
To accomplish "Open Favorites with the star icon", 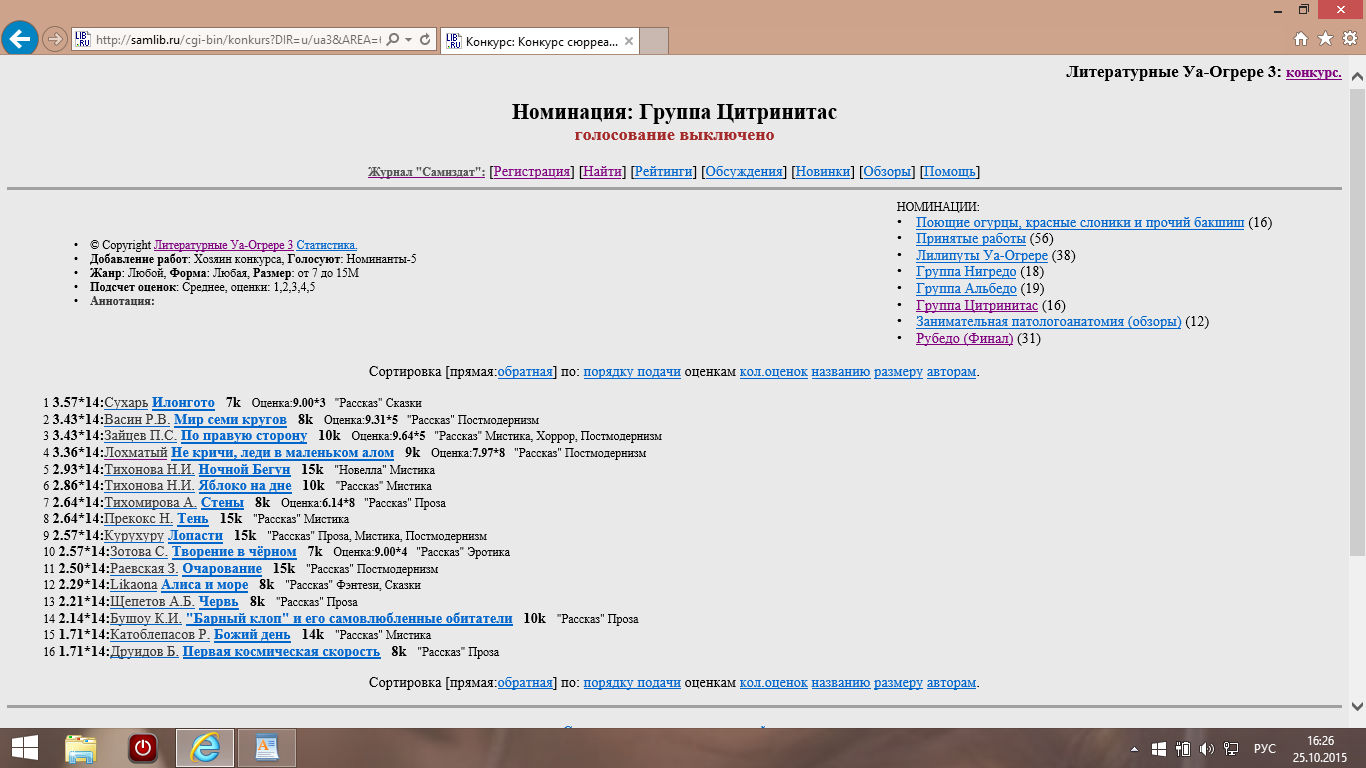I will click(x=1325, y=39).
